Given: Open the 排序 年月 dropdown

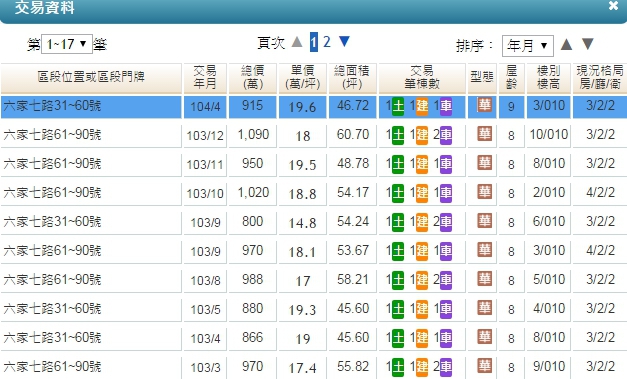Looking at the screenshot, I should pyautogui.click(x=528, y=46).
